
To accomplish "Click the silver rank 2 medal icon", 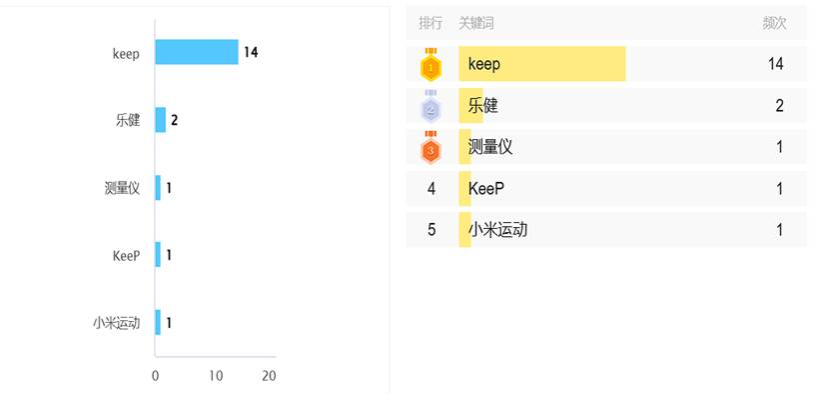I will [431, 106].
